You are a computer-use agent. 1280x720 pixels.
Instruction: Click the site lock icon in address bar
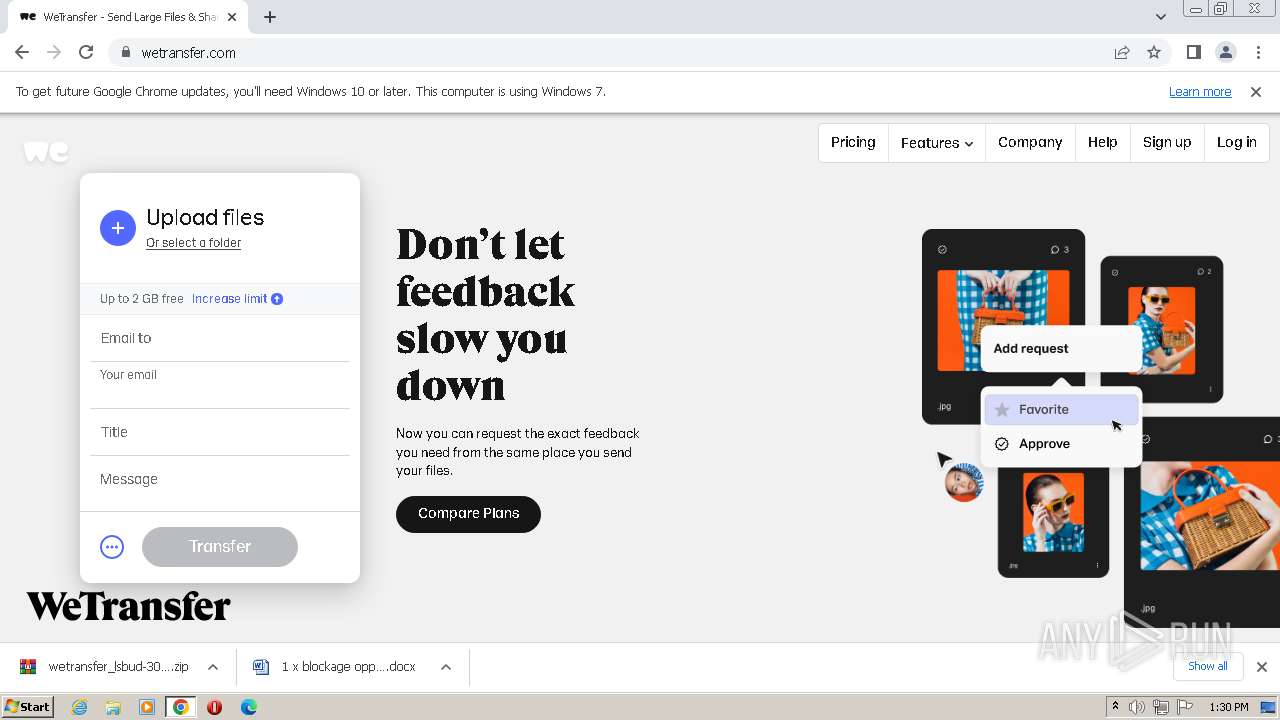[x=125, y=53]
